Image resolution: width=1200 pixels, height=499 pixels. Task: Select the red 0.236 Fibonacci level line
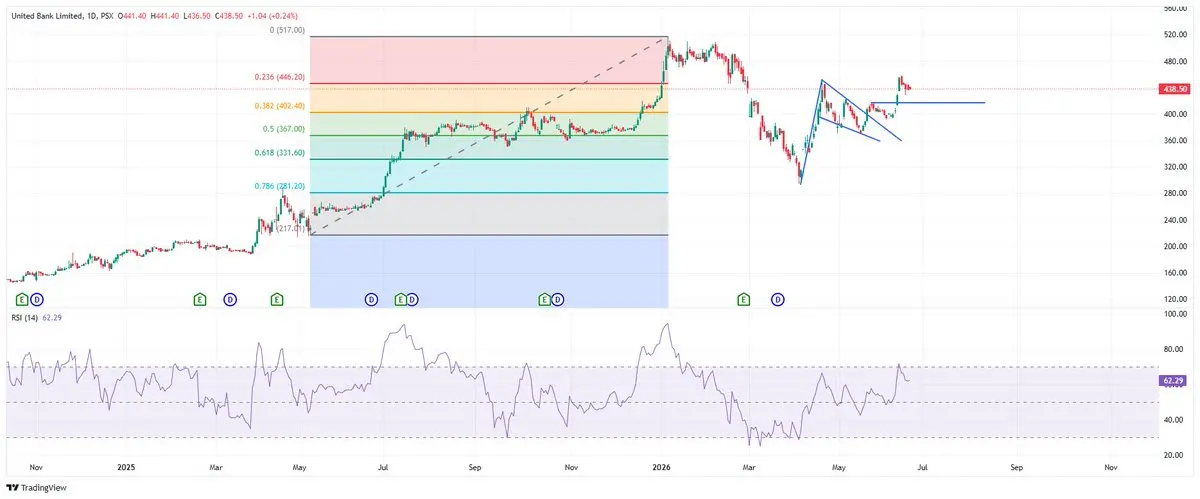(x=489, y=83)
